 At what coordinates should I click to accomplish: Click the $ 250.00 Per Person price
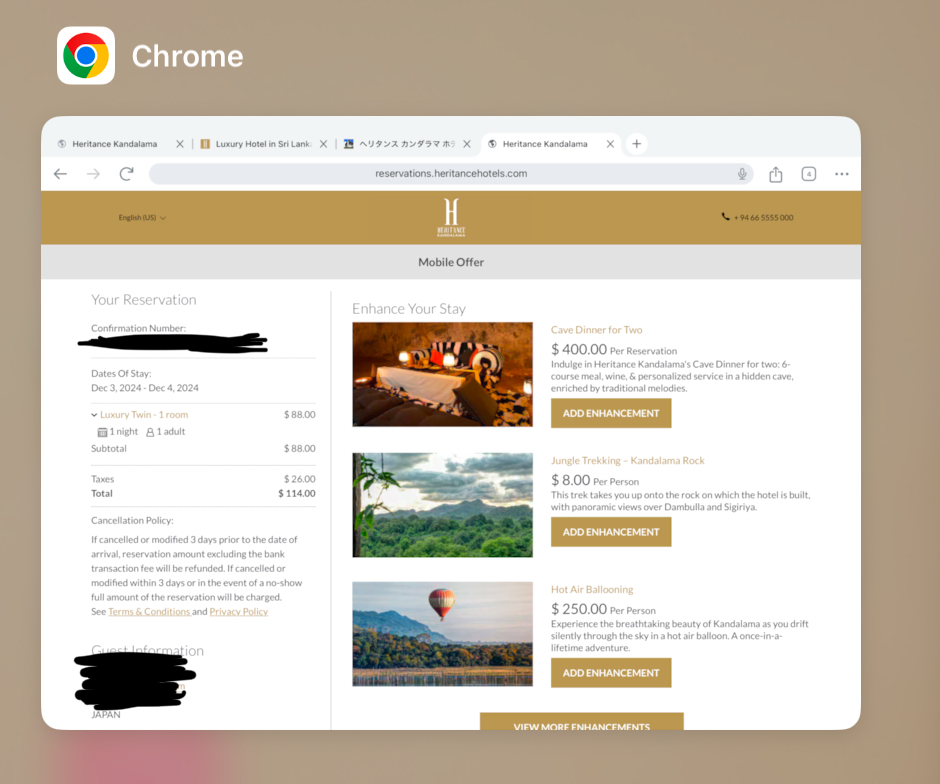click(603, 609)
